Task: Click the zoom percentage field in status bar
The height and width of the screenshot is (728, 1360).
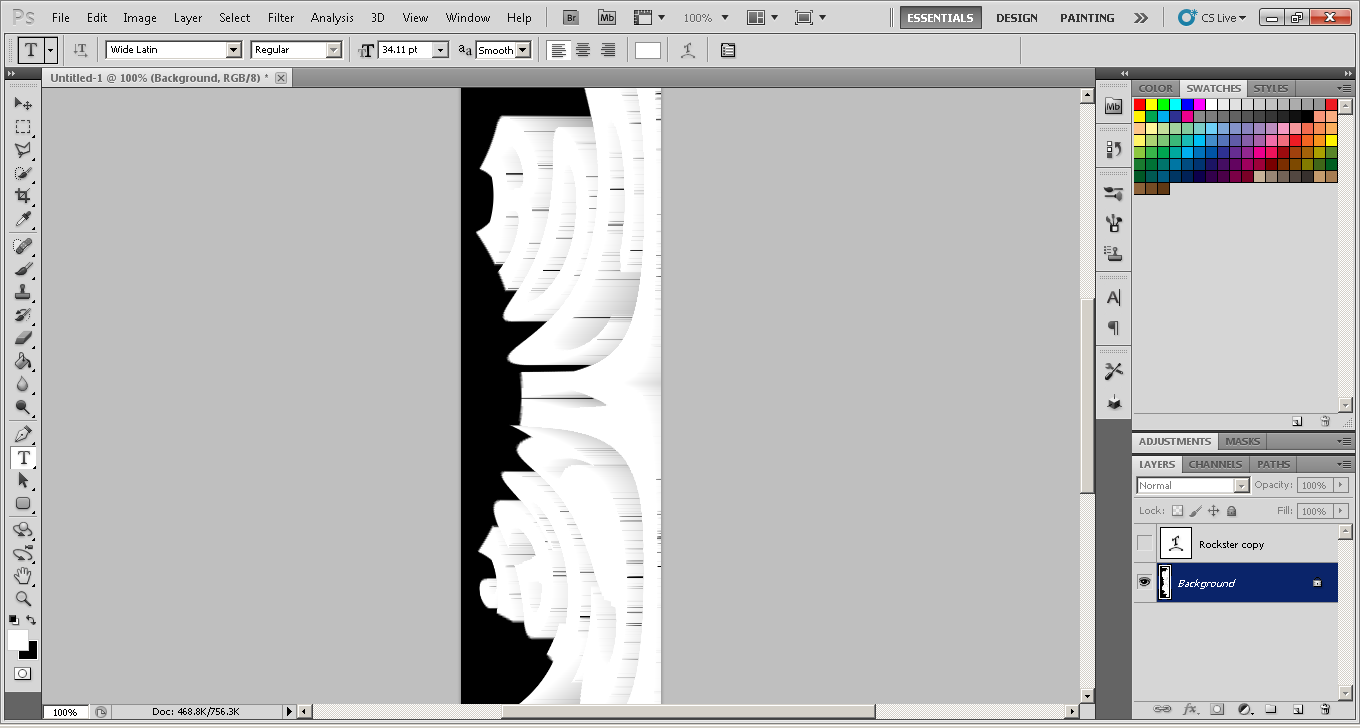Action: [65, 712]
